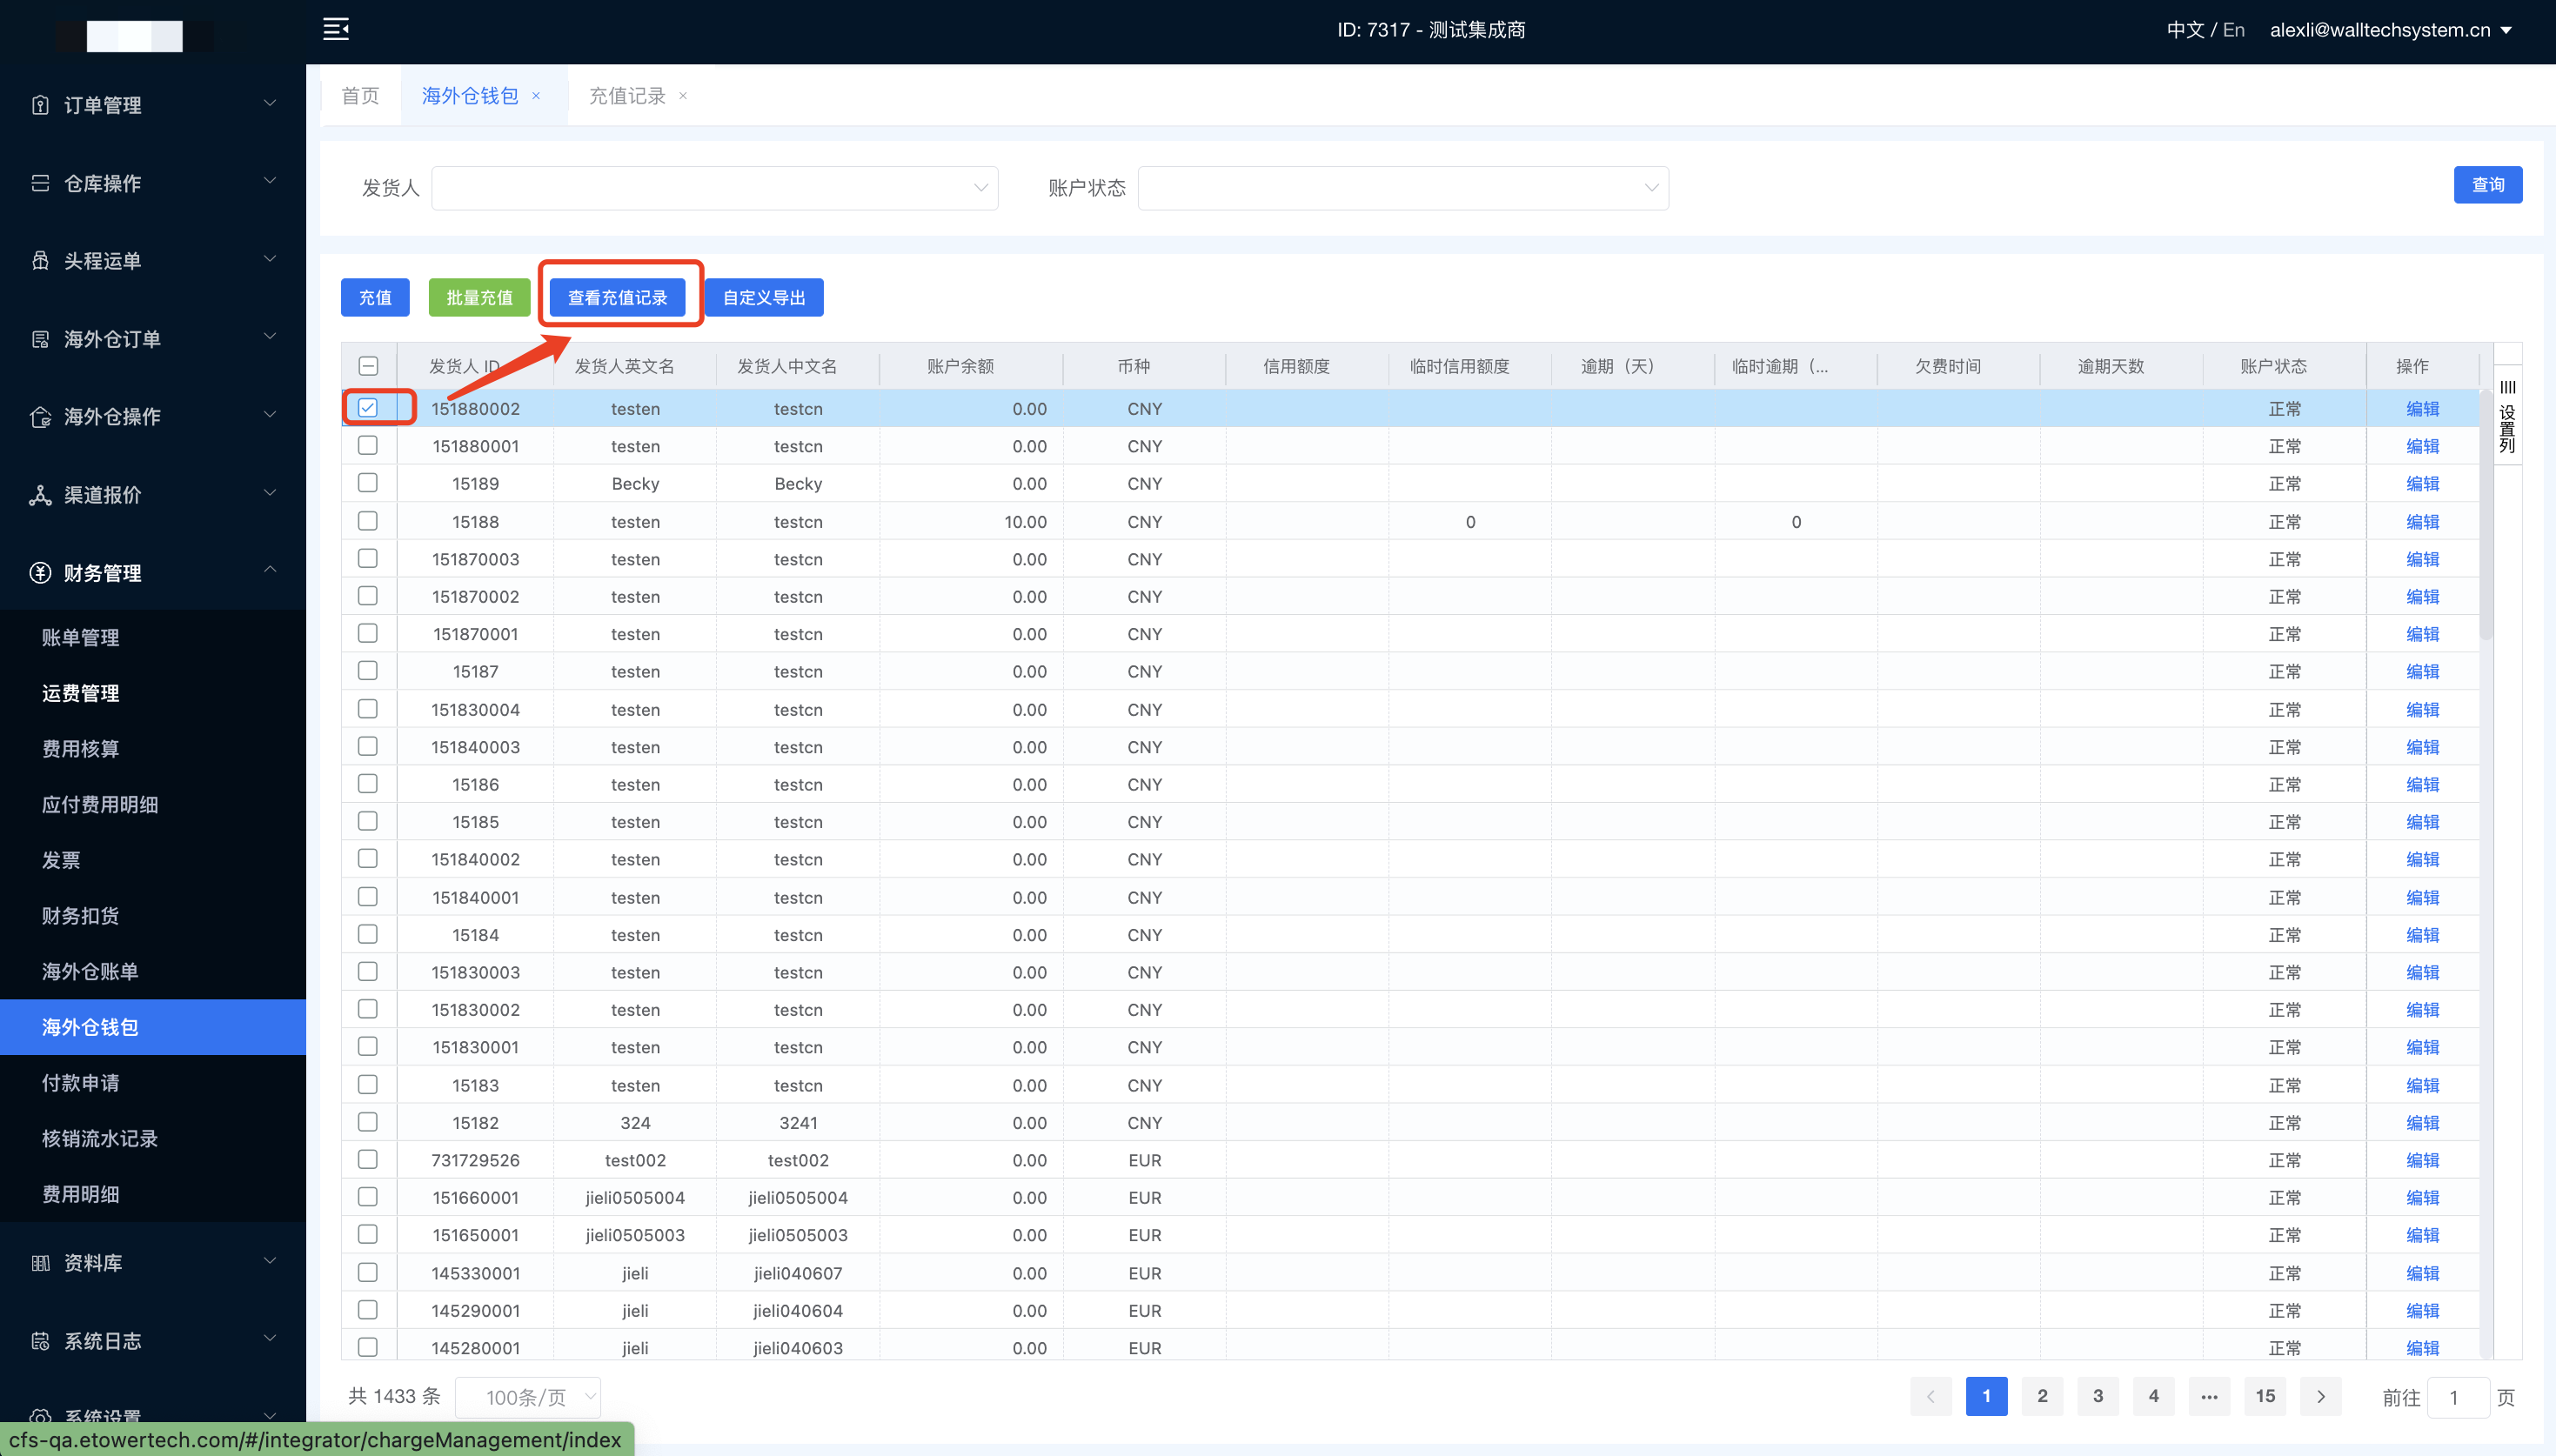Open 账单管理 in the sidebar
The width and height of the screenshot is (2556, 1456).
81,638
